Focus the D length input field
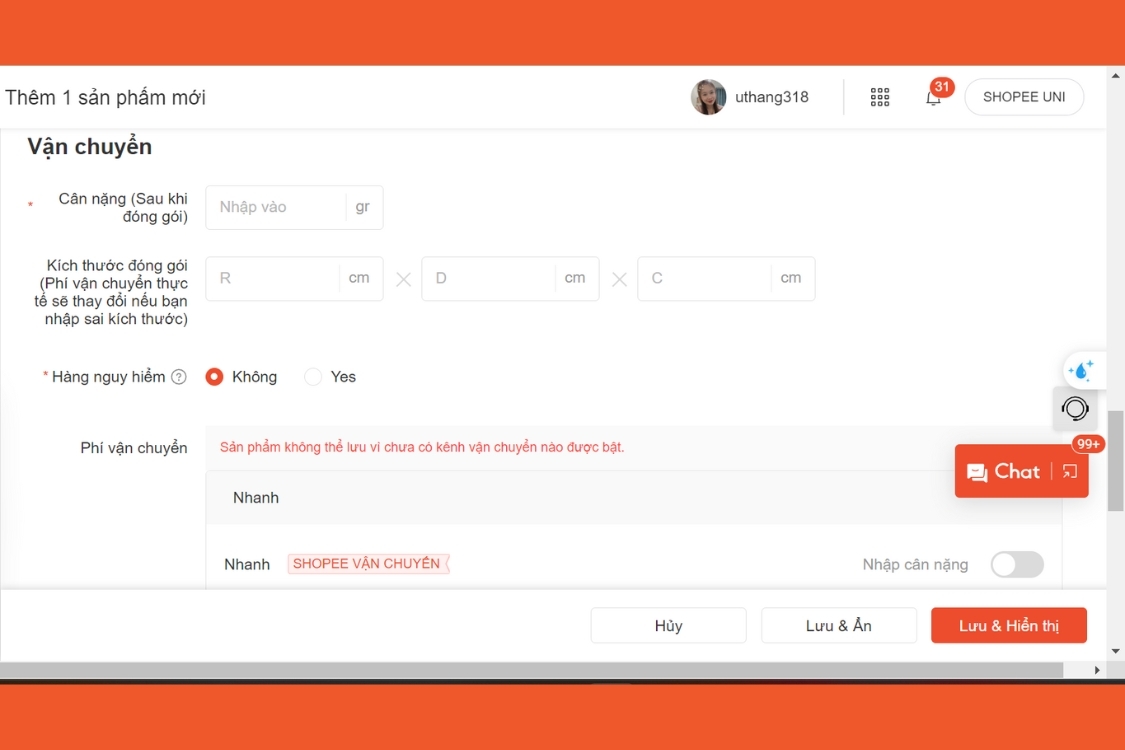Image resolution: width=1125 pixels, height=750 pixels. pos(510,278)
